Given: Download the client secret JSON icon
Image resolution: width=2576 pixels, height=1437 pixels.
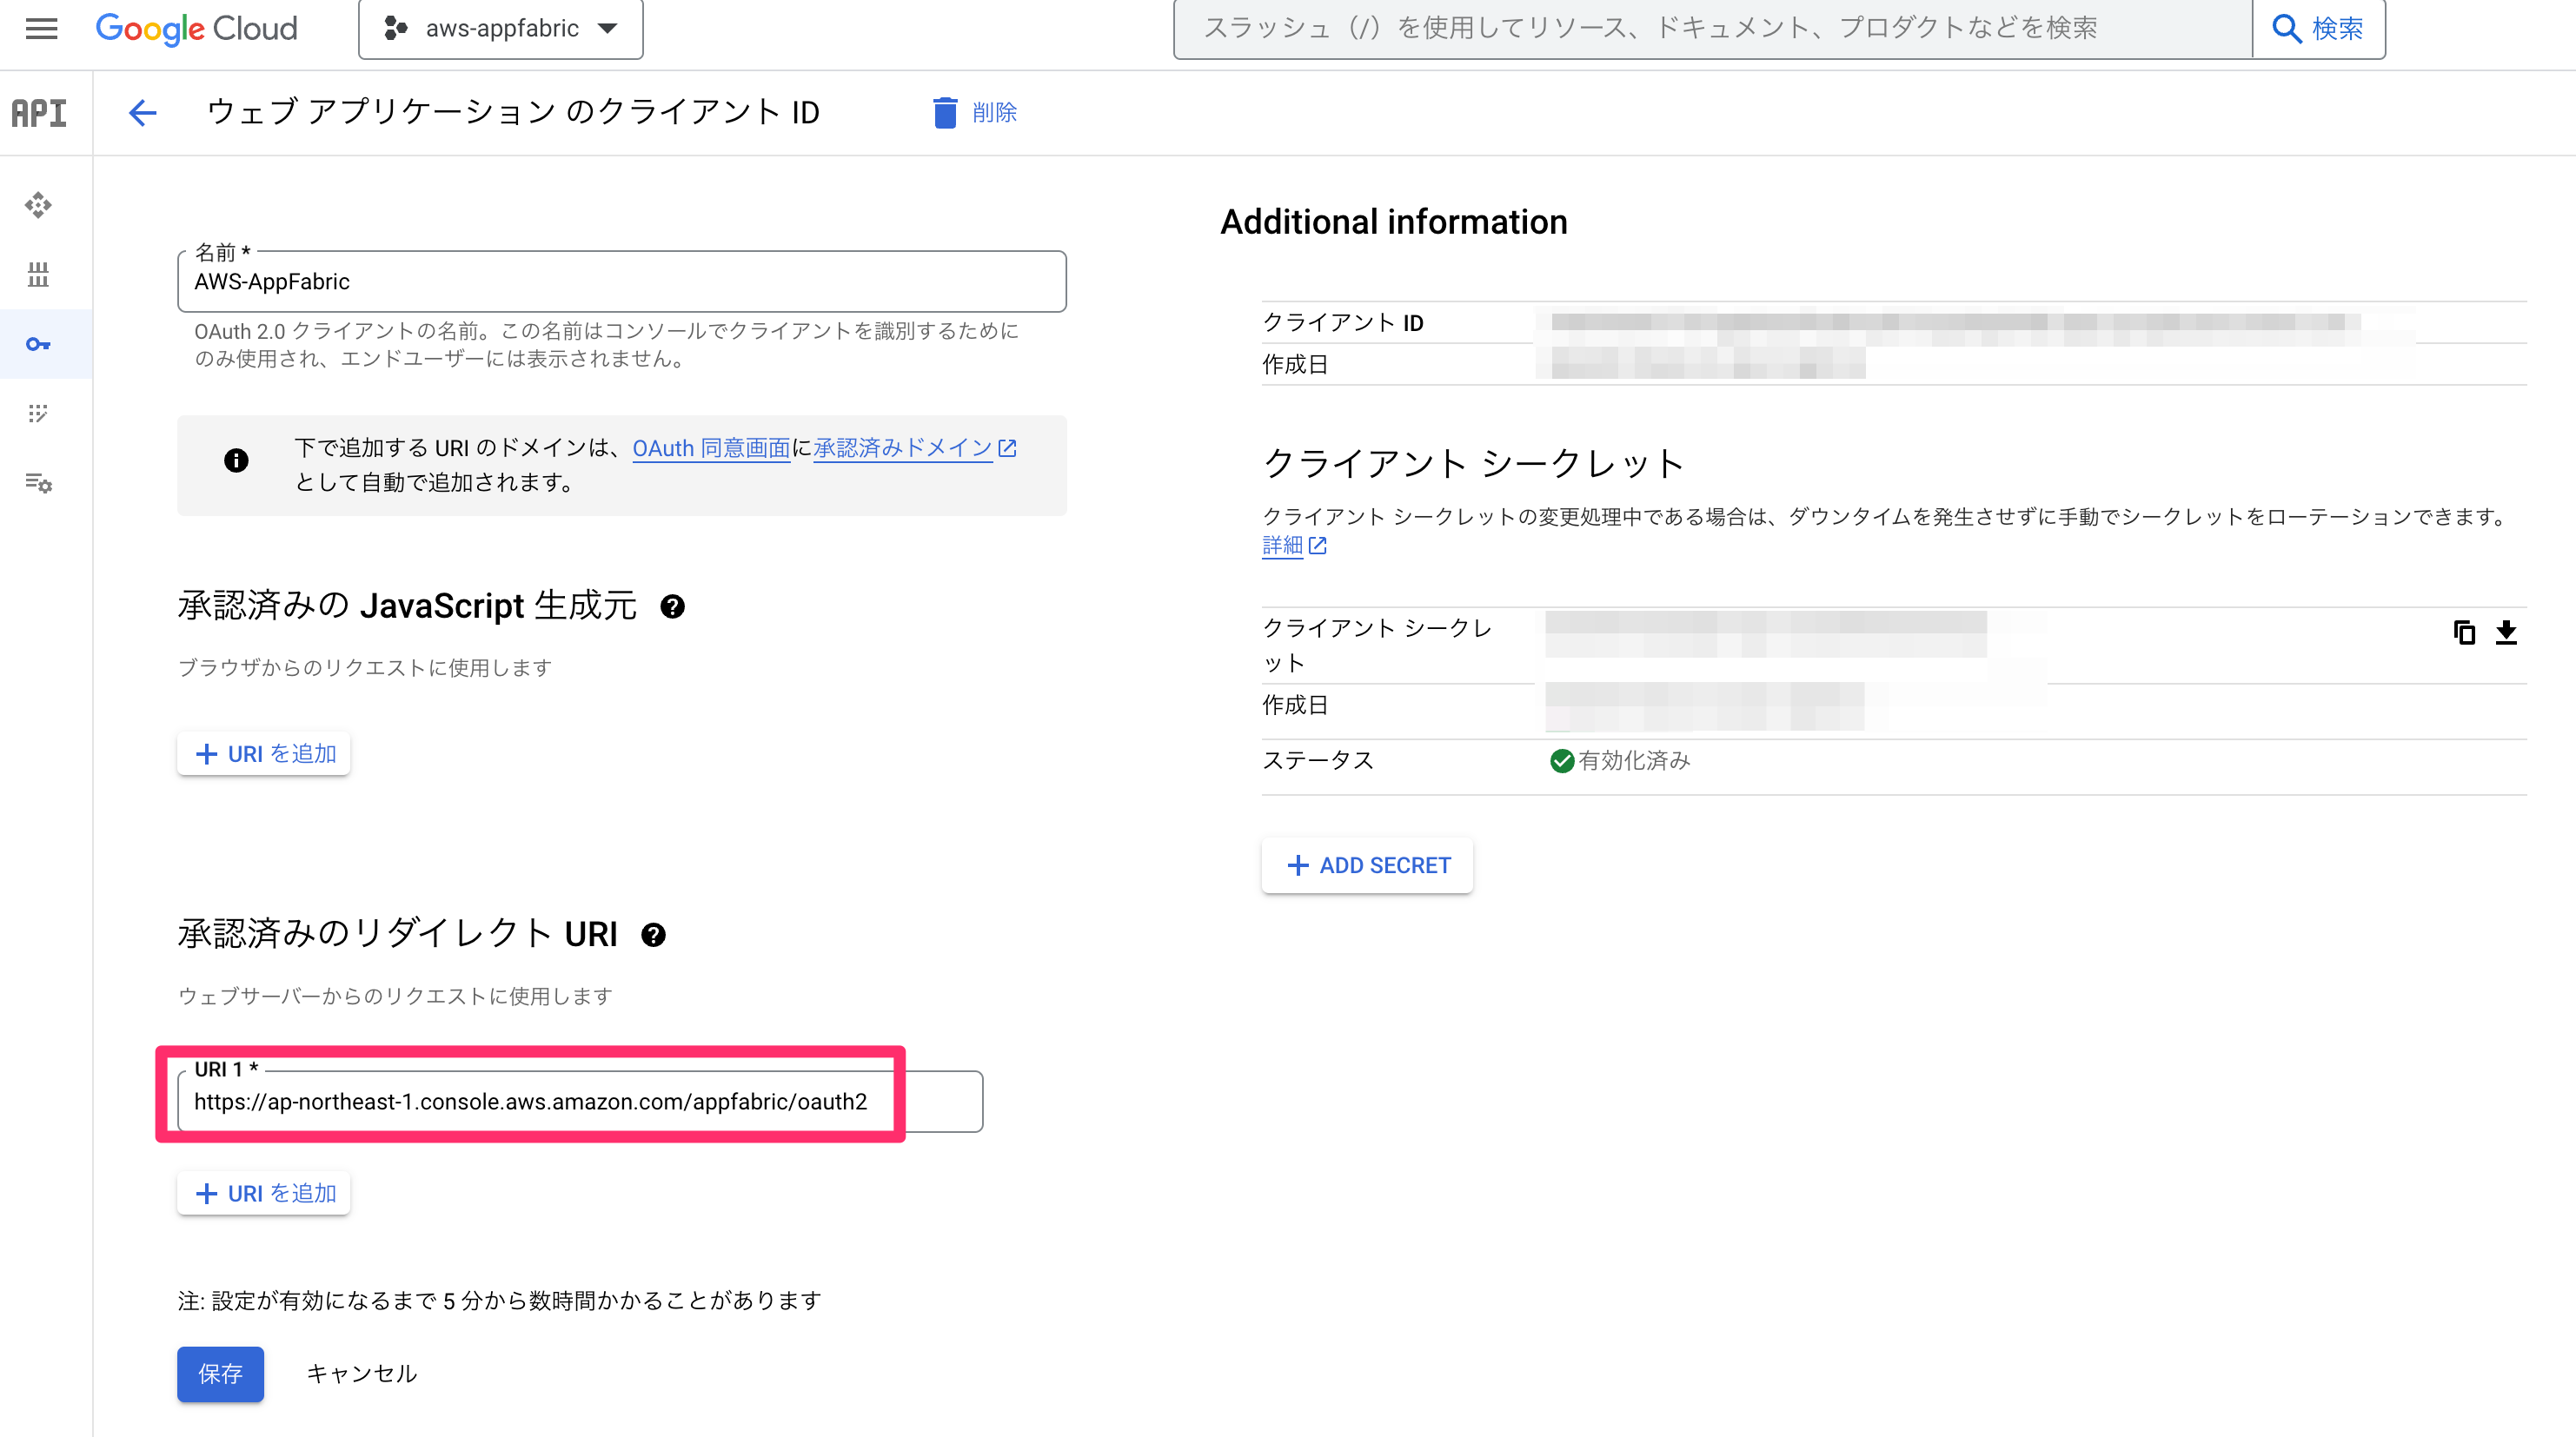Looking at the screenshot, I should (x=2506, y=632).
